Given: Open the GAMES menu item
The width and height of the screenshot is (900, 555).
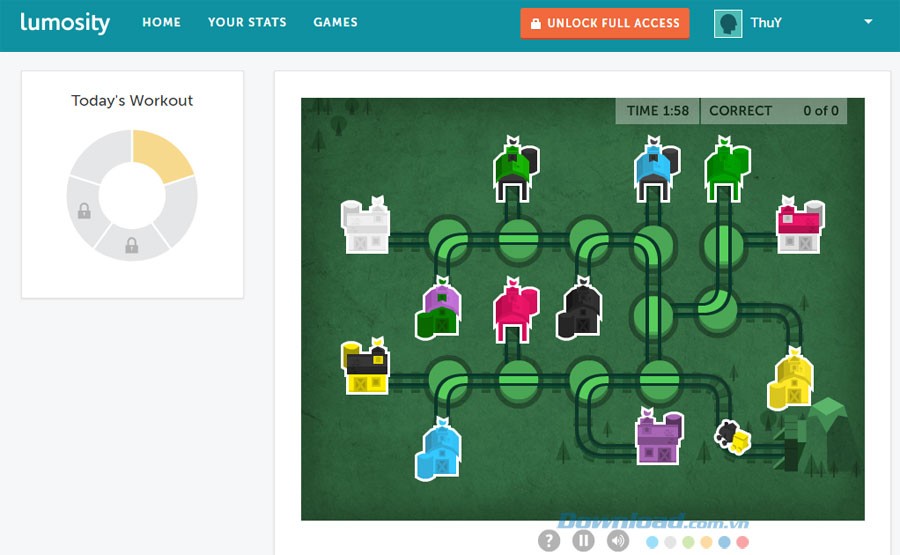Looking at the screenshot, I should tap(335, 22).
